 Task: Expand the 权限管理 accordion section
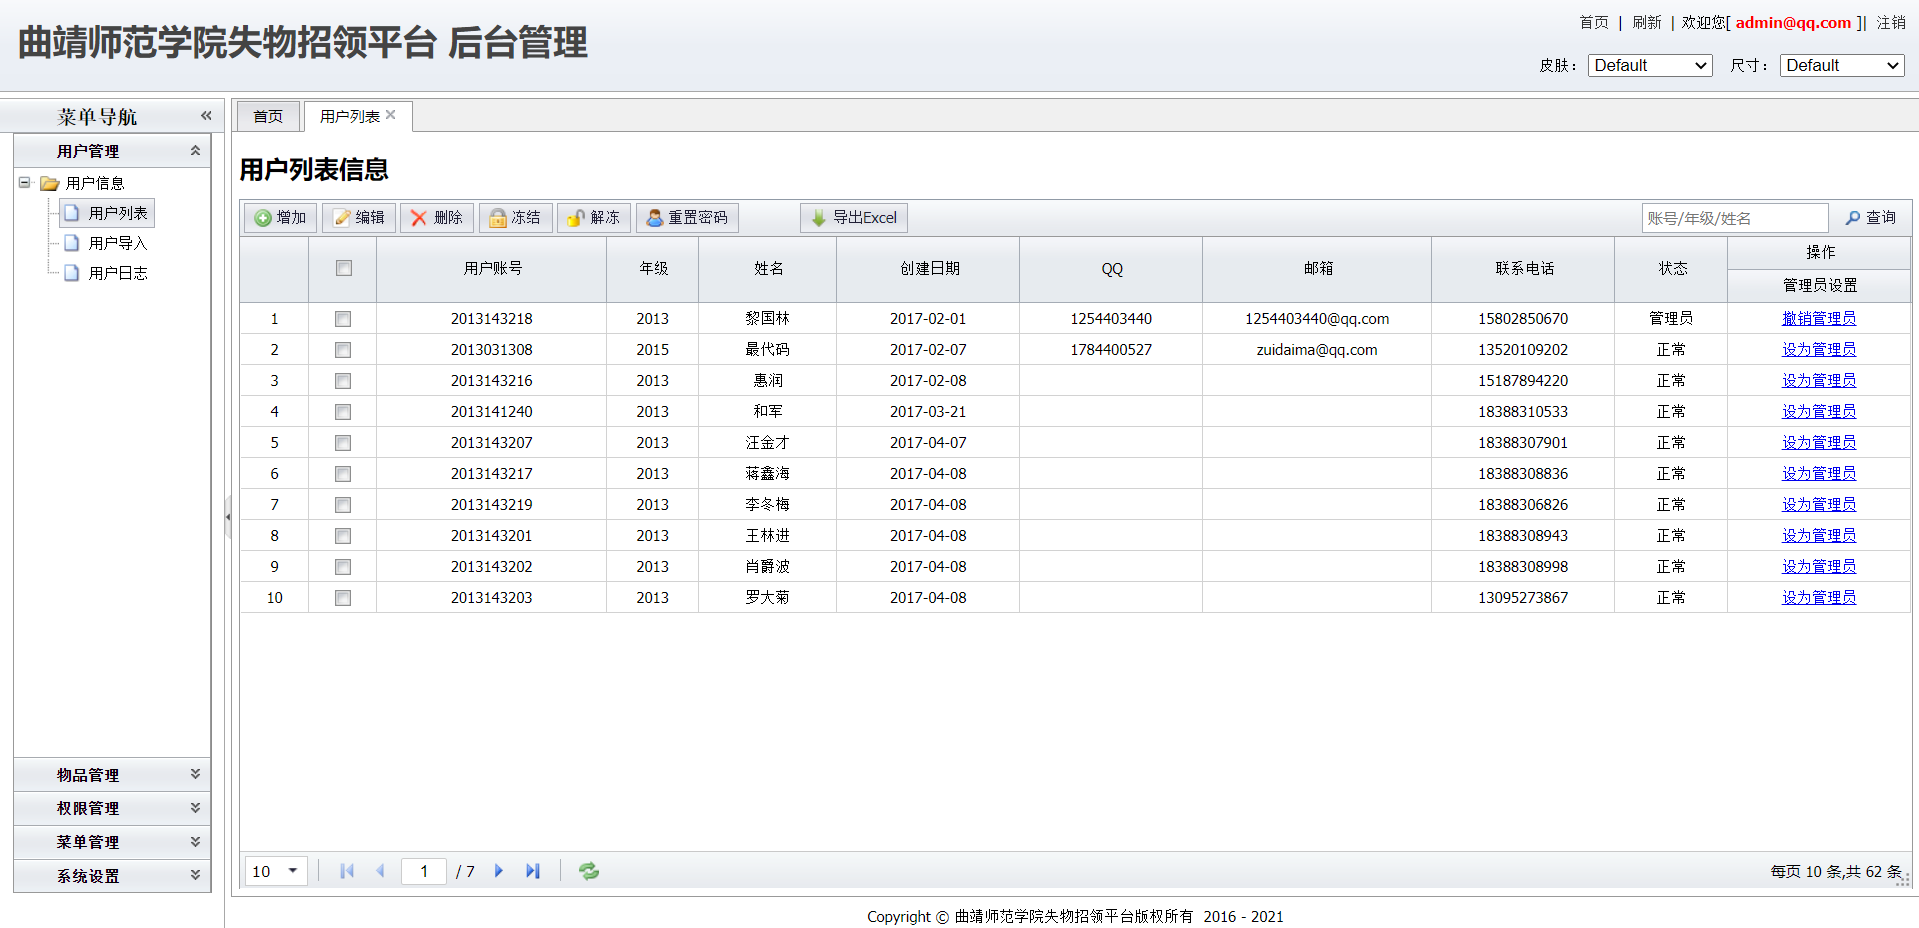tap(195, 808)
